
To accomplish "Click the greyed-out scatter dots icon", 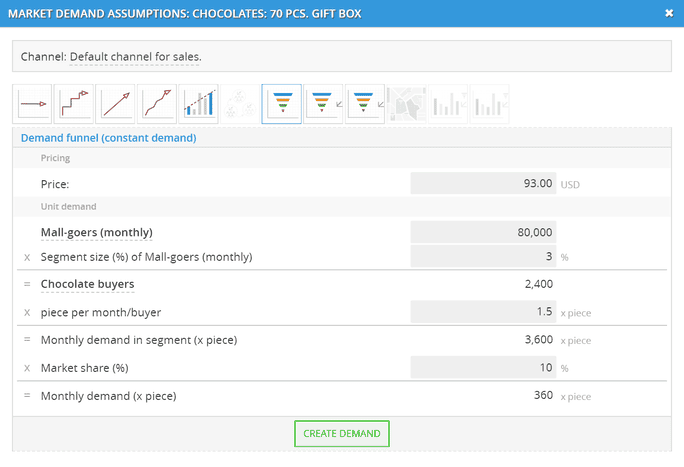I will tap(240, 103).
